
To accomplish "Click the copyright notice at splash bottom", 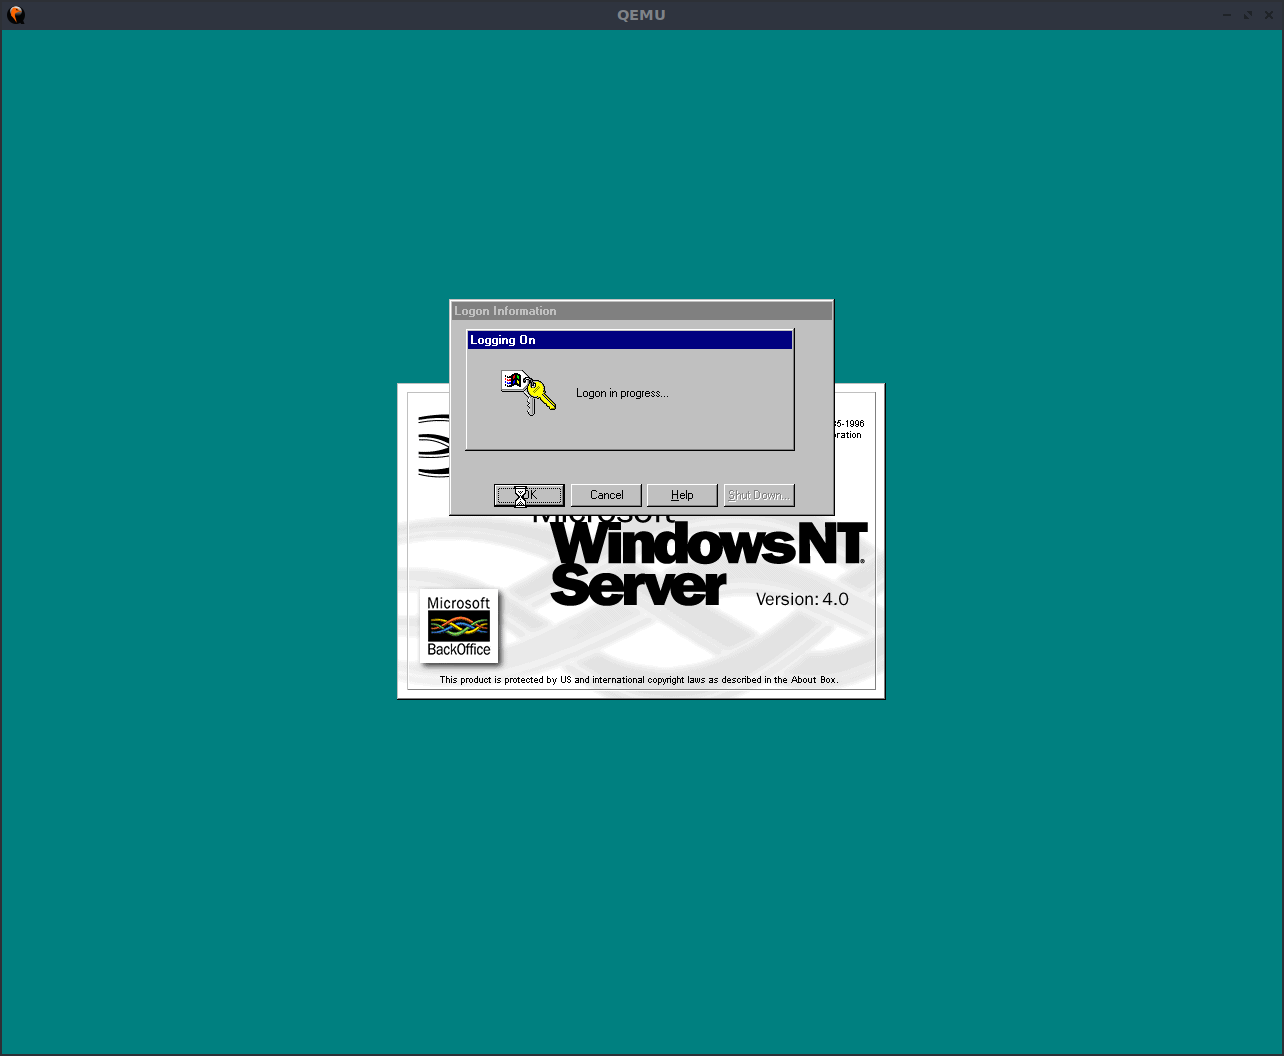I will click(x=639, y=680).
